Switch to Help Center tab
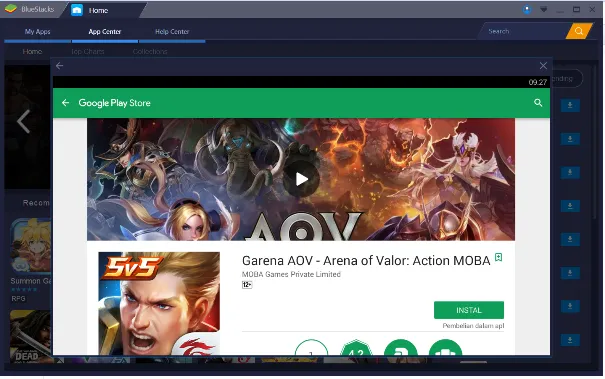This screenshot has height=379, width=605. 172,32
